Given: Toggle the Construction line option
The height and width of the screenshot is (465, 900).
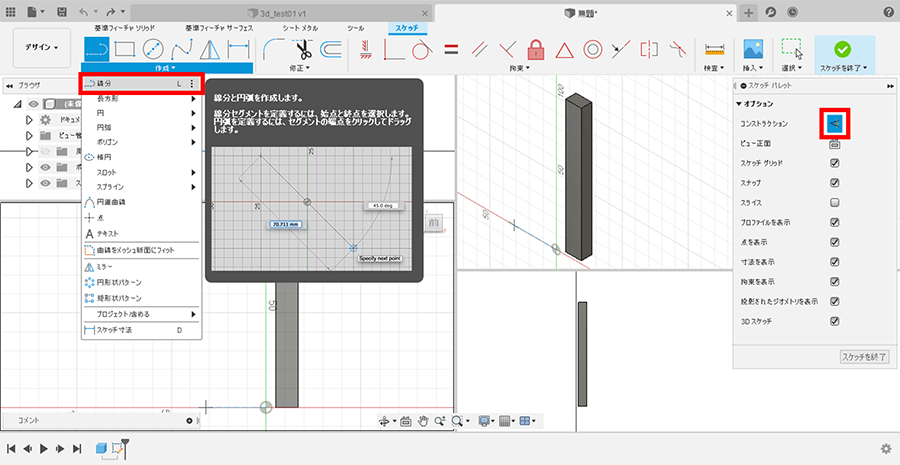Looking at the screenshot, I should pyautogui.click(x=835, y=123).
